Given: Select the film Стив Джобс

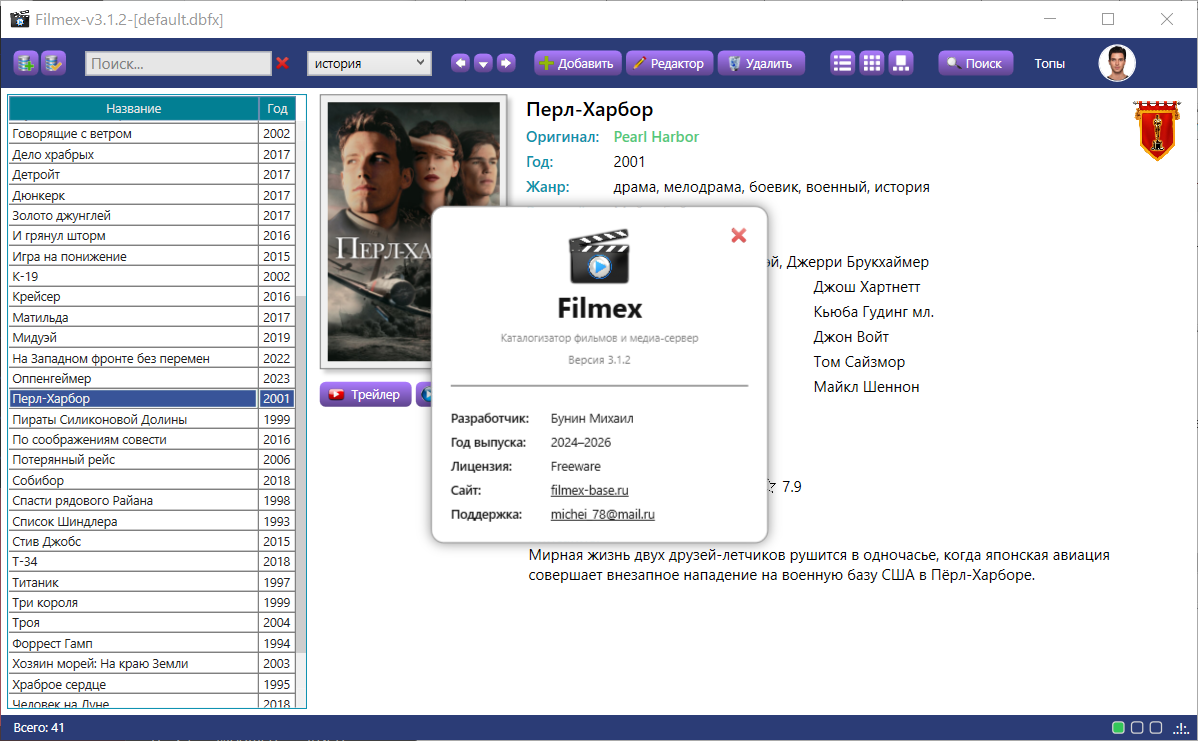Looking at the screenshot, I should 152,541.
